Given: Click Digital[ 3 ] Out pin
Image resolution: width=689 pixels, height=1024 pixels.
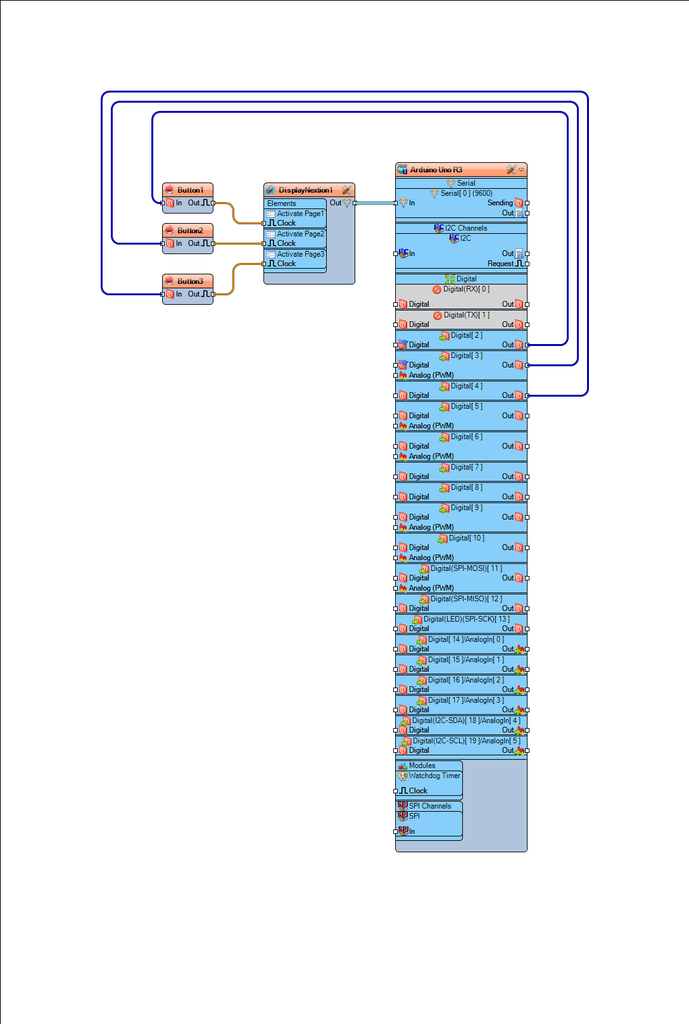Looking at the screenshot, I should point(527,365).
